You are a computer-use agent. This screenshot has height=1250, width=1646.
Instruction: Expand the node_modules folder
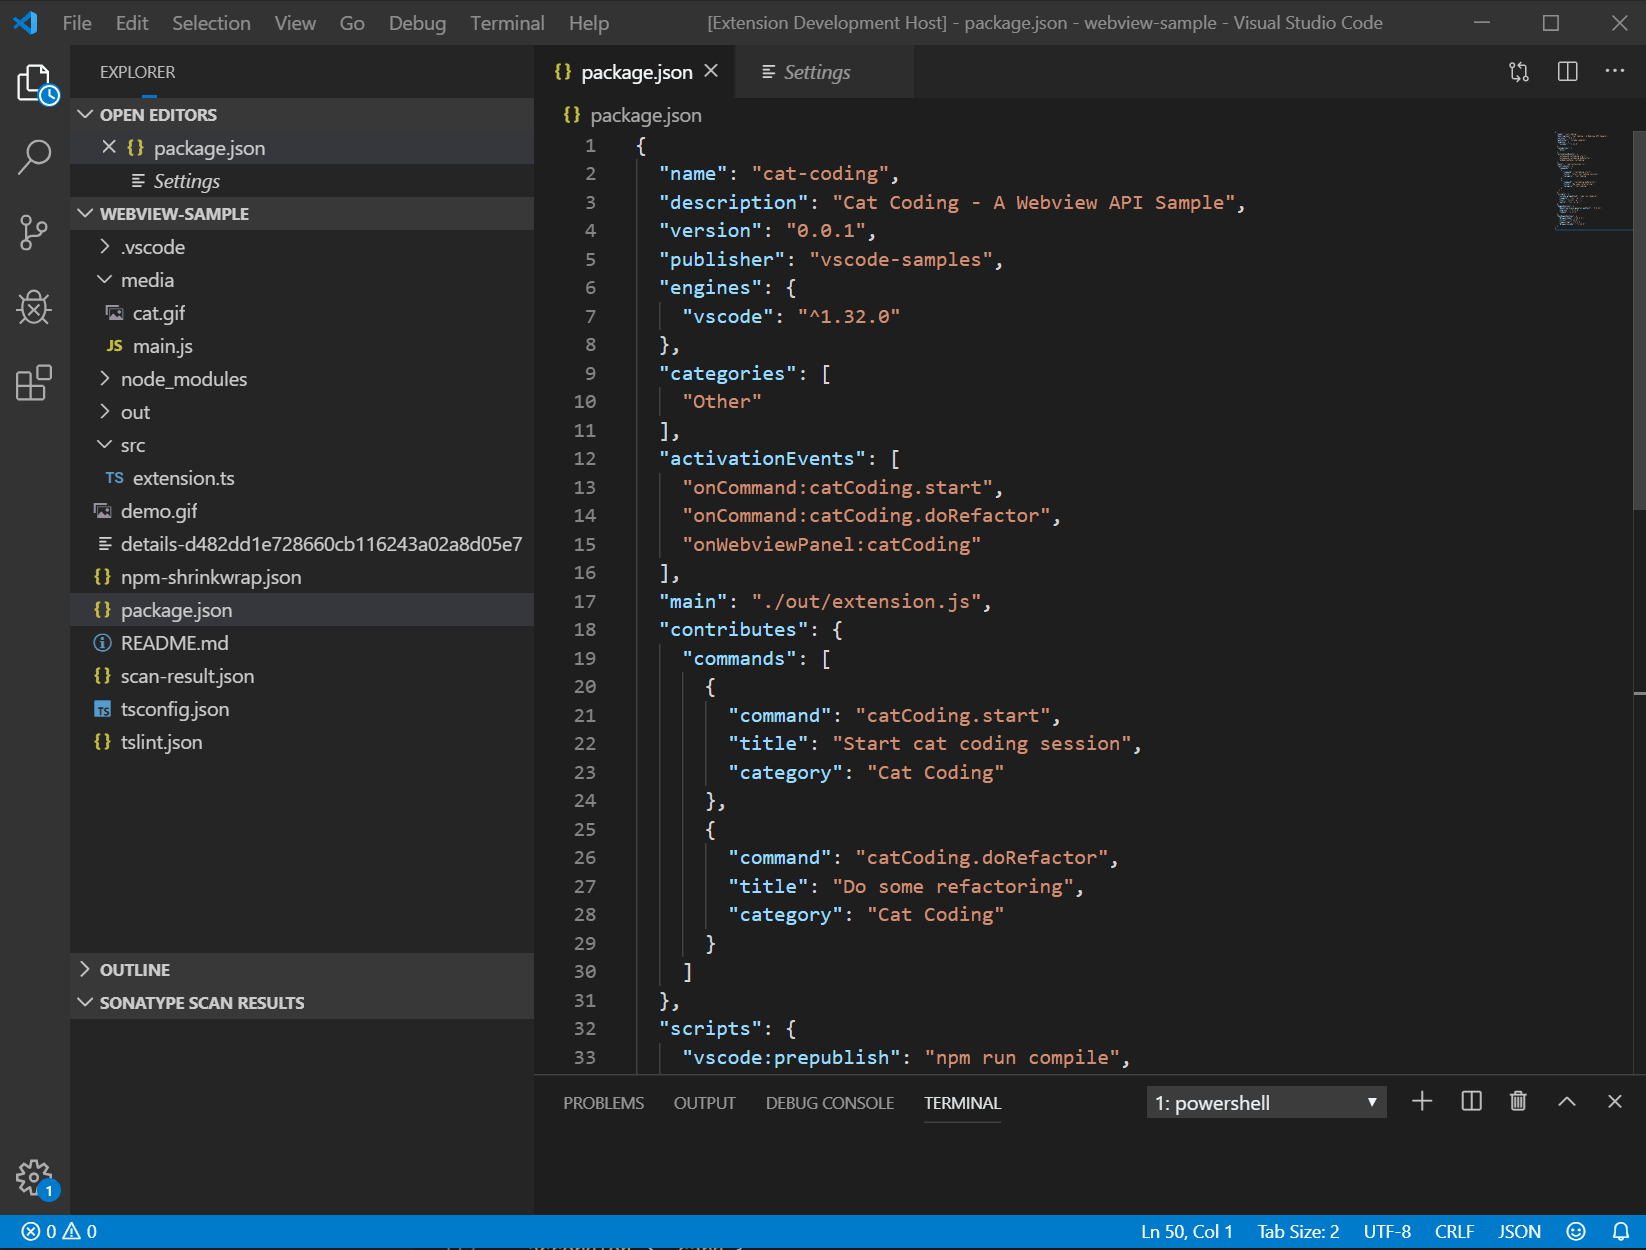click(x=183, y=379)
